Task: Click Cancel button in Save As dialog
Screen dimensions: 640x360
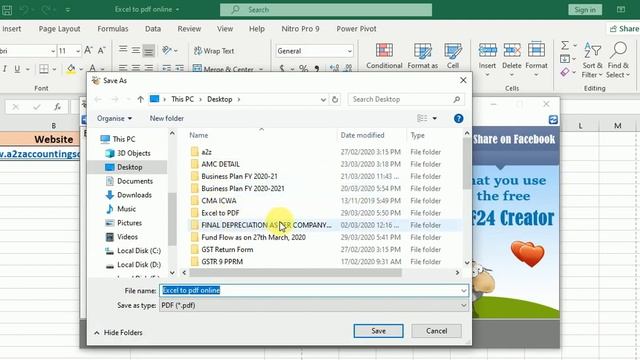Action: pos(436,331)
